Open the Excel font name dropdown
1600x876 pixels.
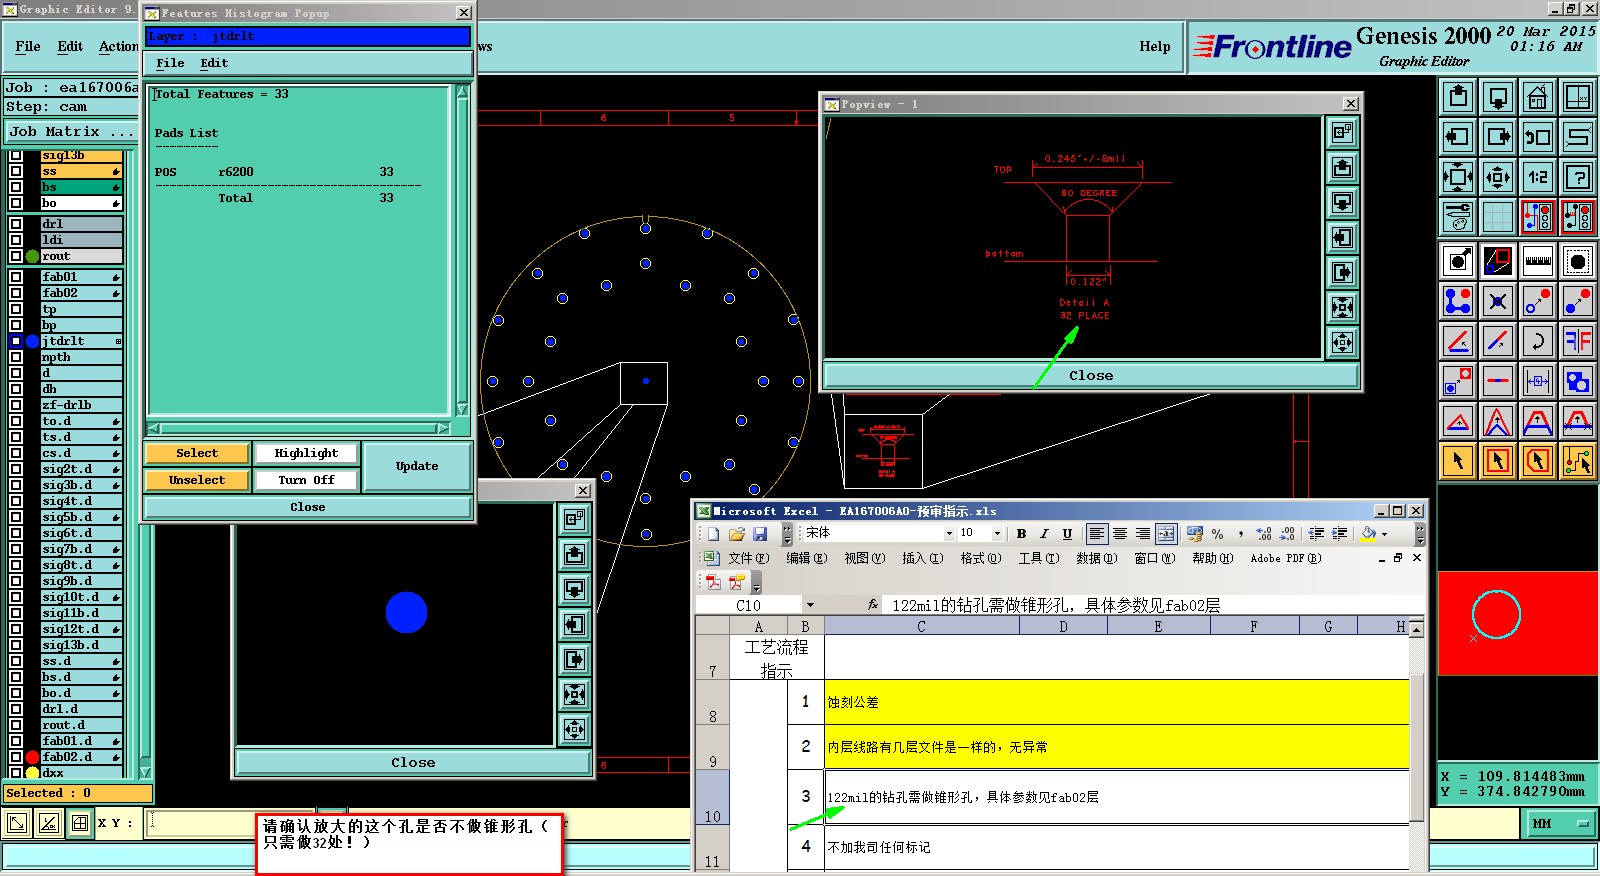pos(949,534)
